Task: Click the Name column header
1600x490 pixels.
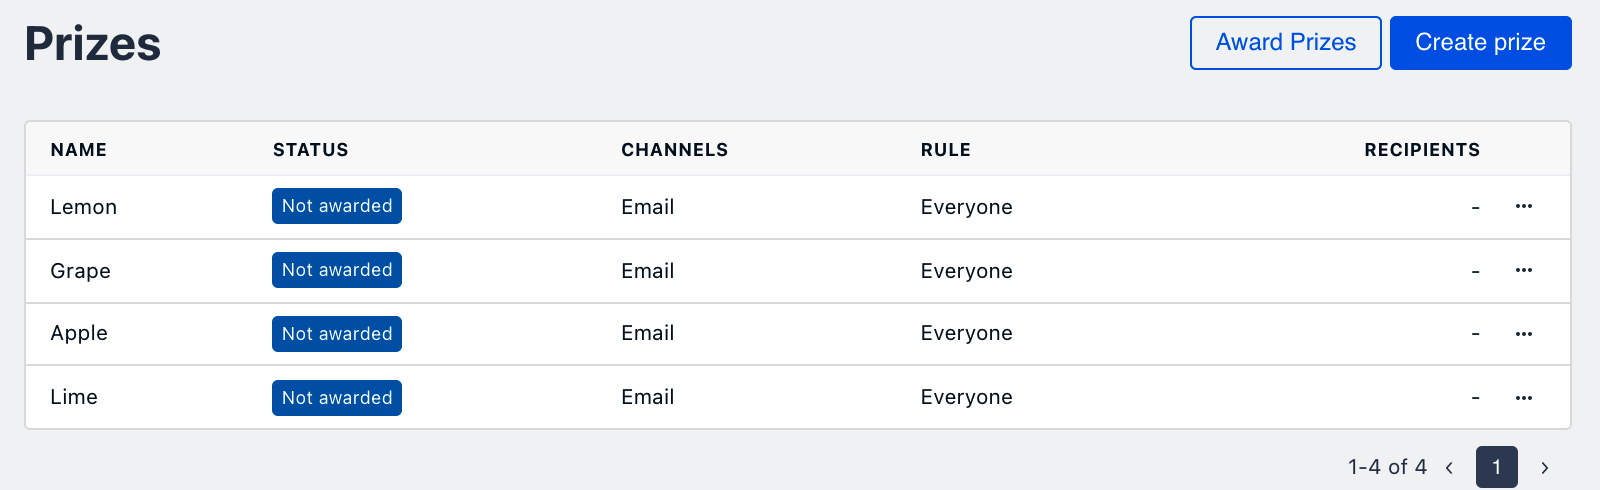Action: (79, 150)
